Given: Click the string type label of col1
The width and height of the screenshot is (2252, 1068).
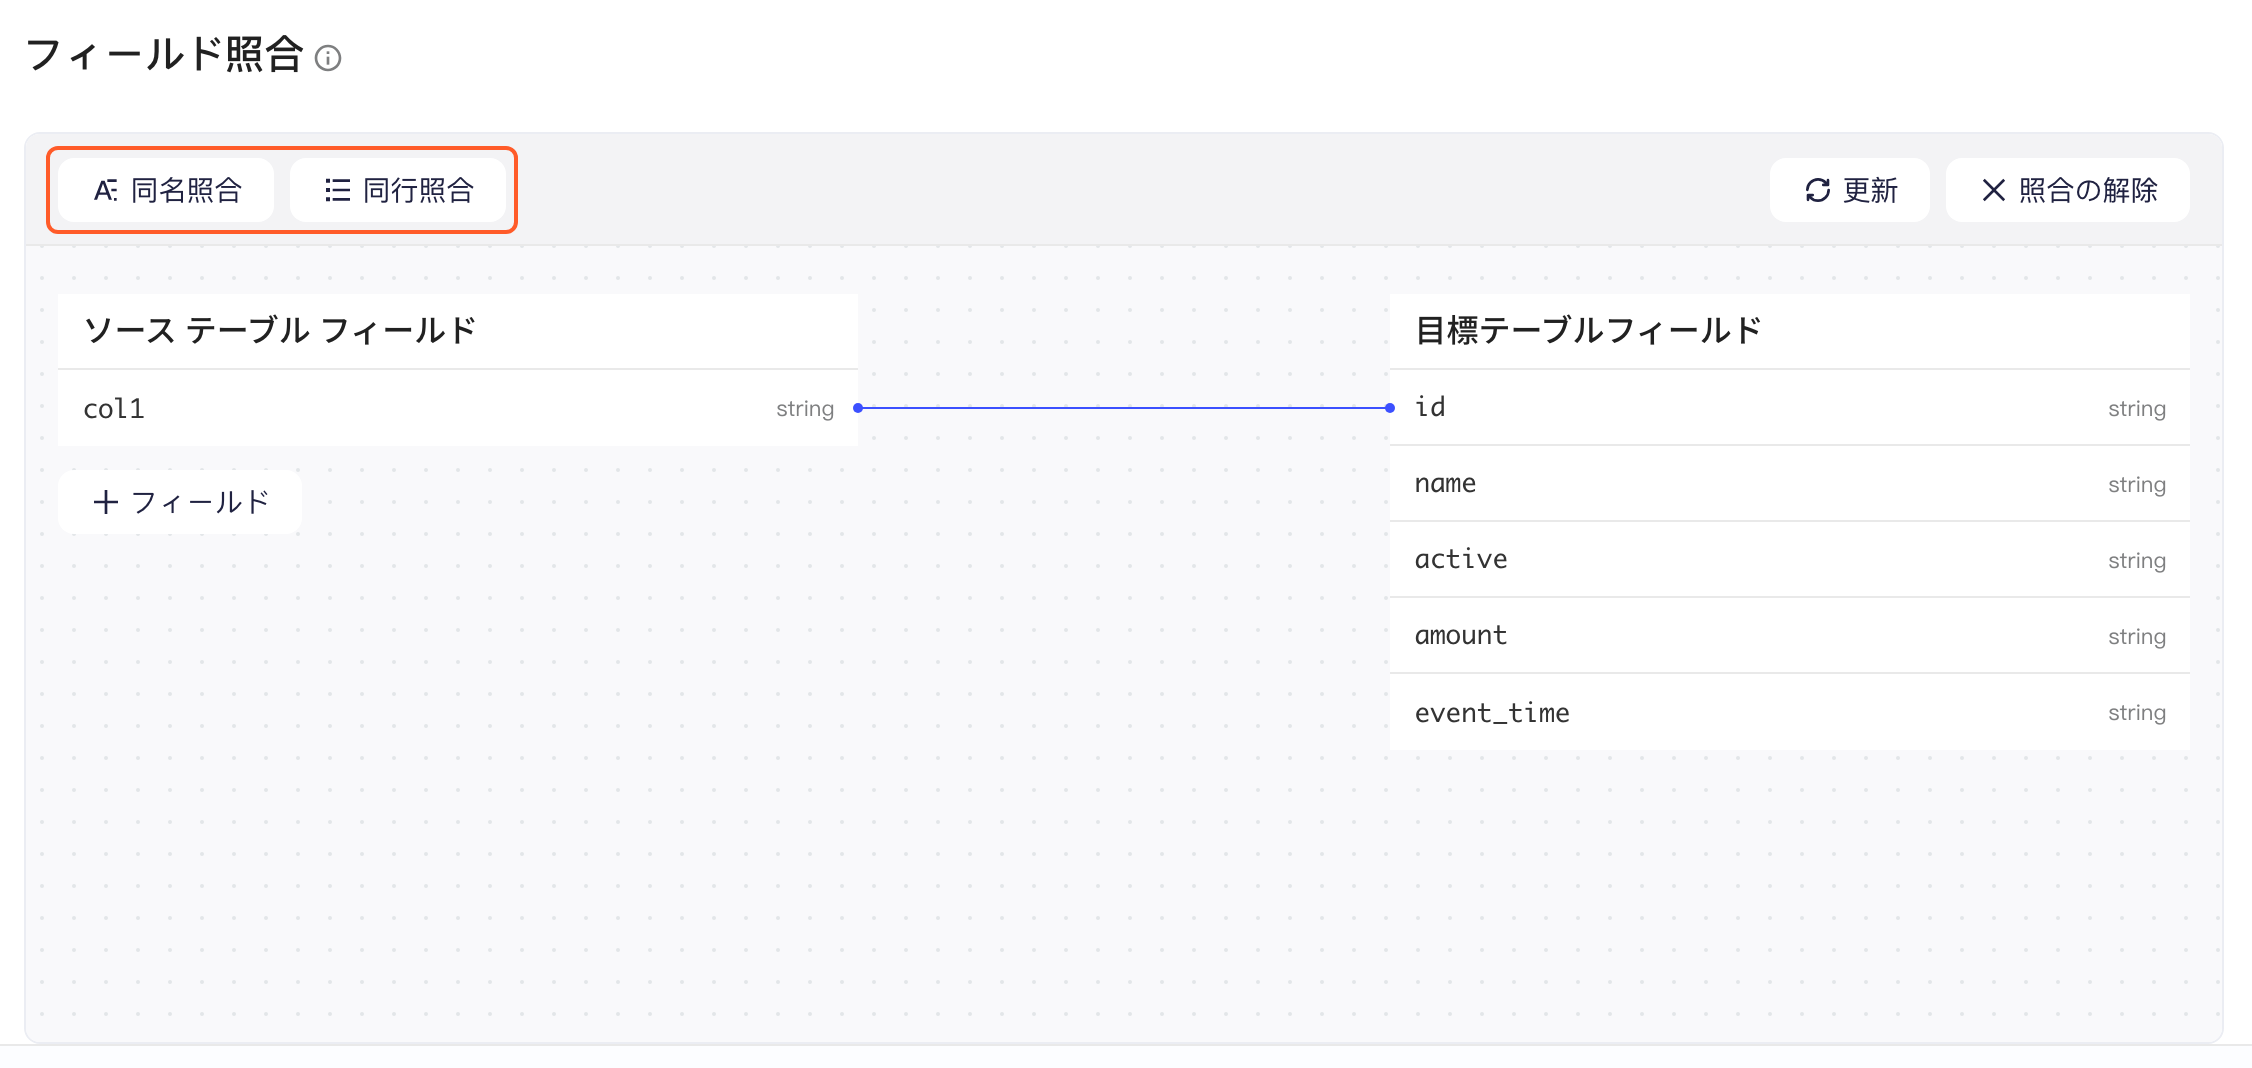Looking at the screenshot, I should click(805, 409).
